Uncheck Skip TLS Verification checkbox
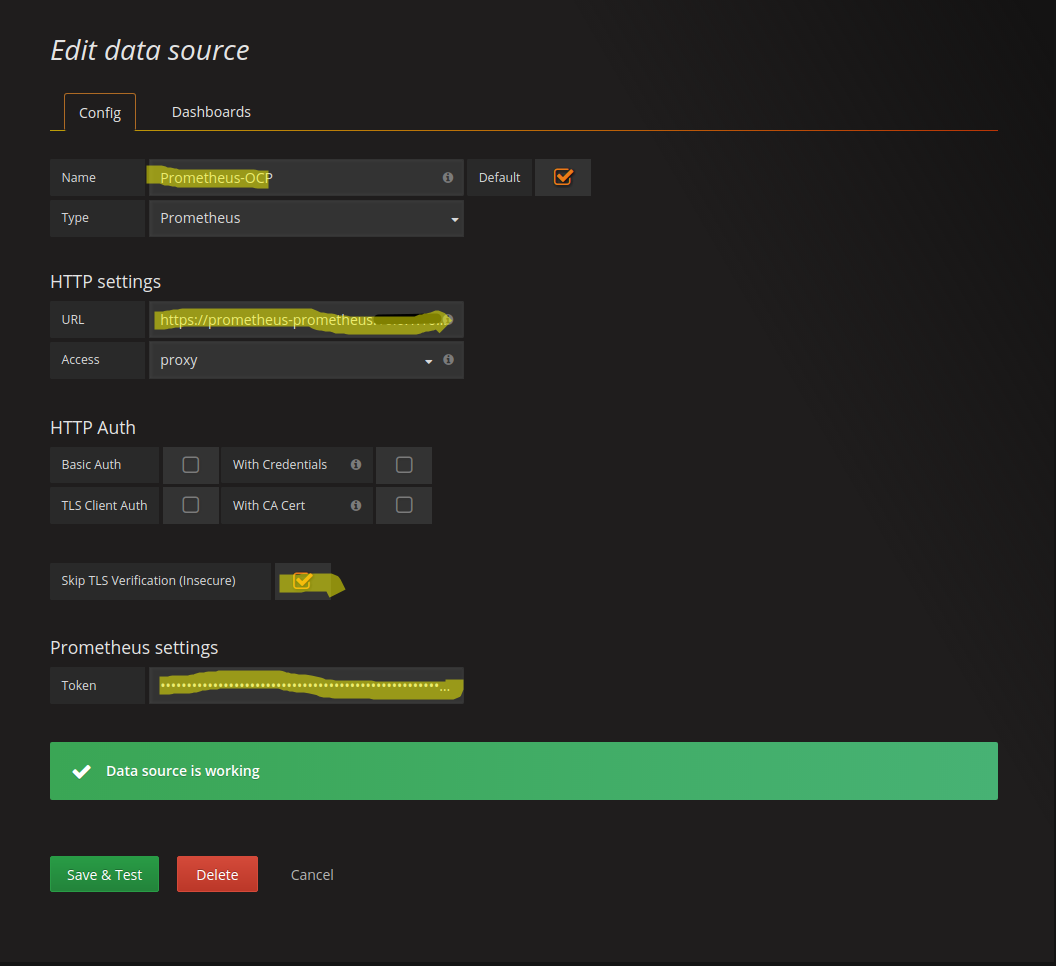Viewport: 1056px width, 966px height. [302, 581]
